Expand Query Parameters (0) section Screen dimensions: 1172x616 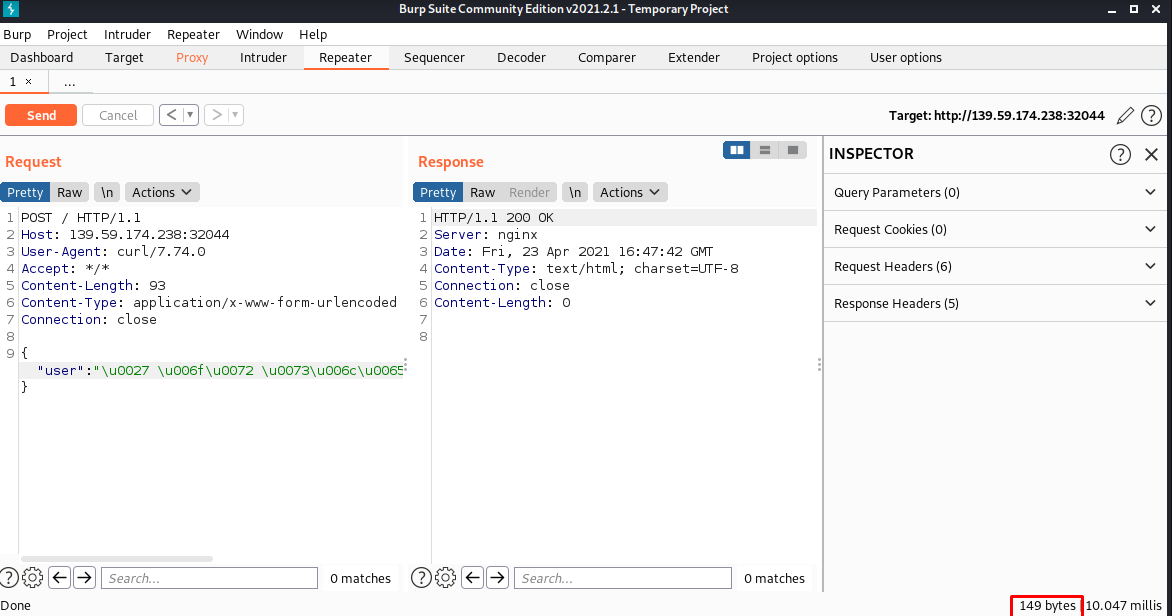click(x=995, y=192)
